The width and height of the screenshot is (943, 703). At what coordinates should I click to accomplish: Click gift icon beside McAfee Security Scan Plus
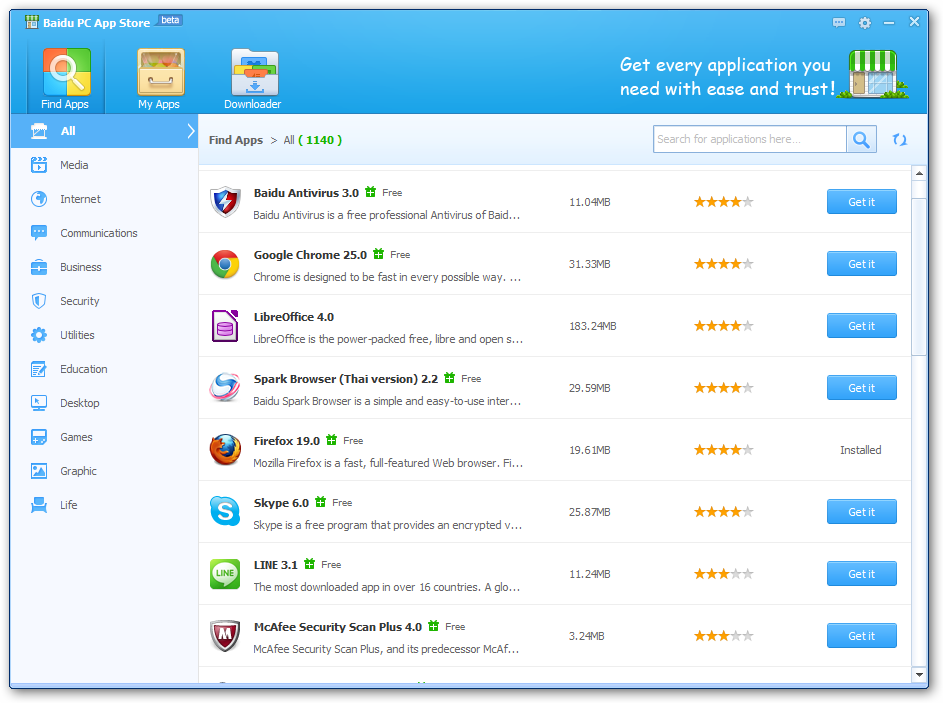(433, 625)
